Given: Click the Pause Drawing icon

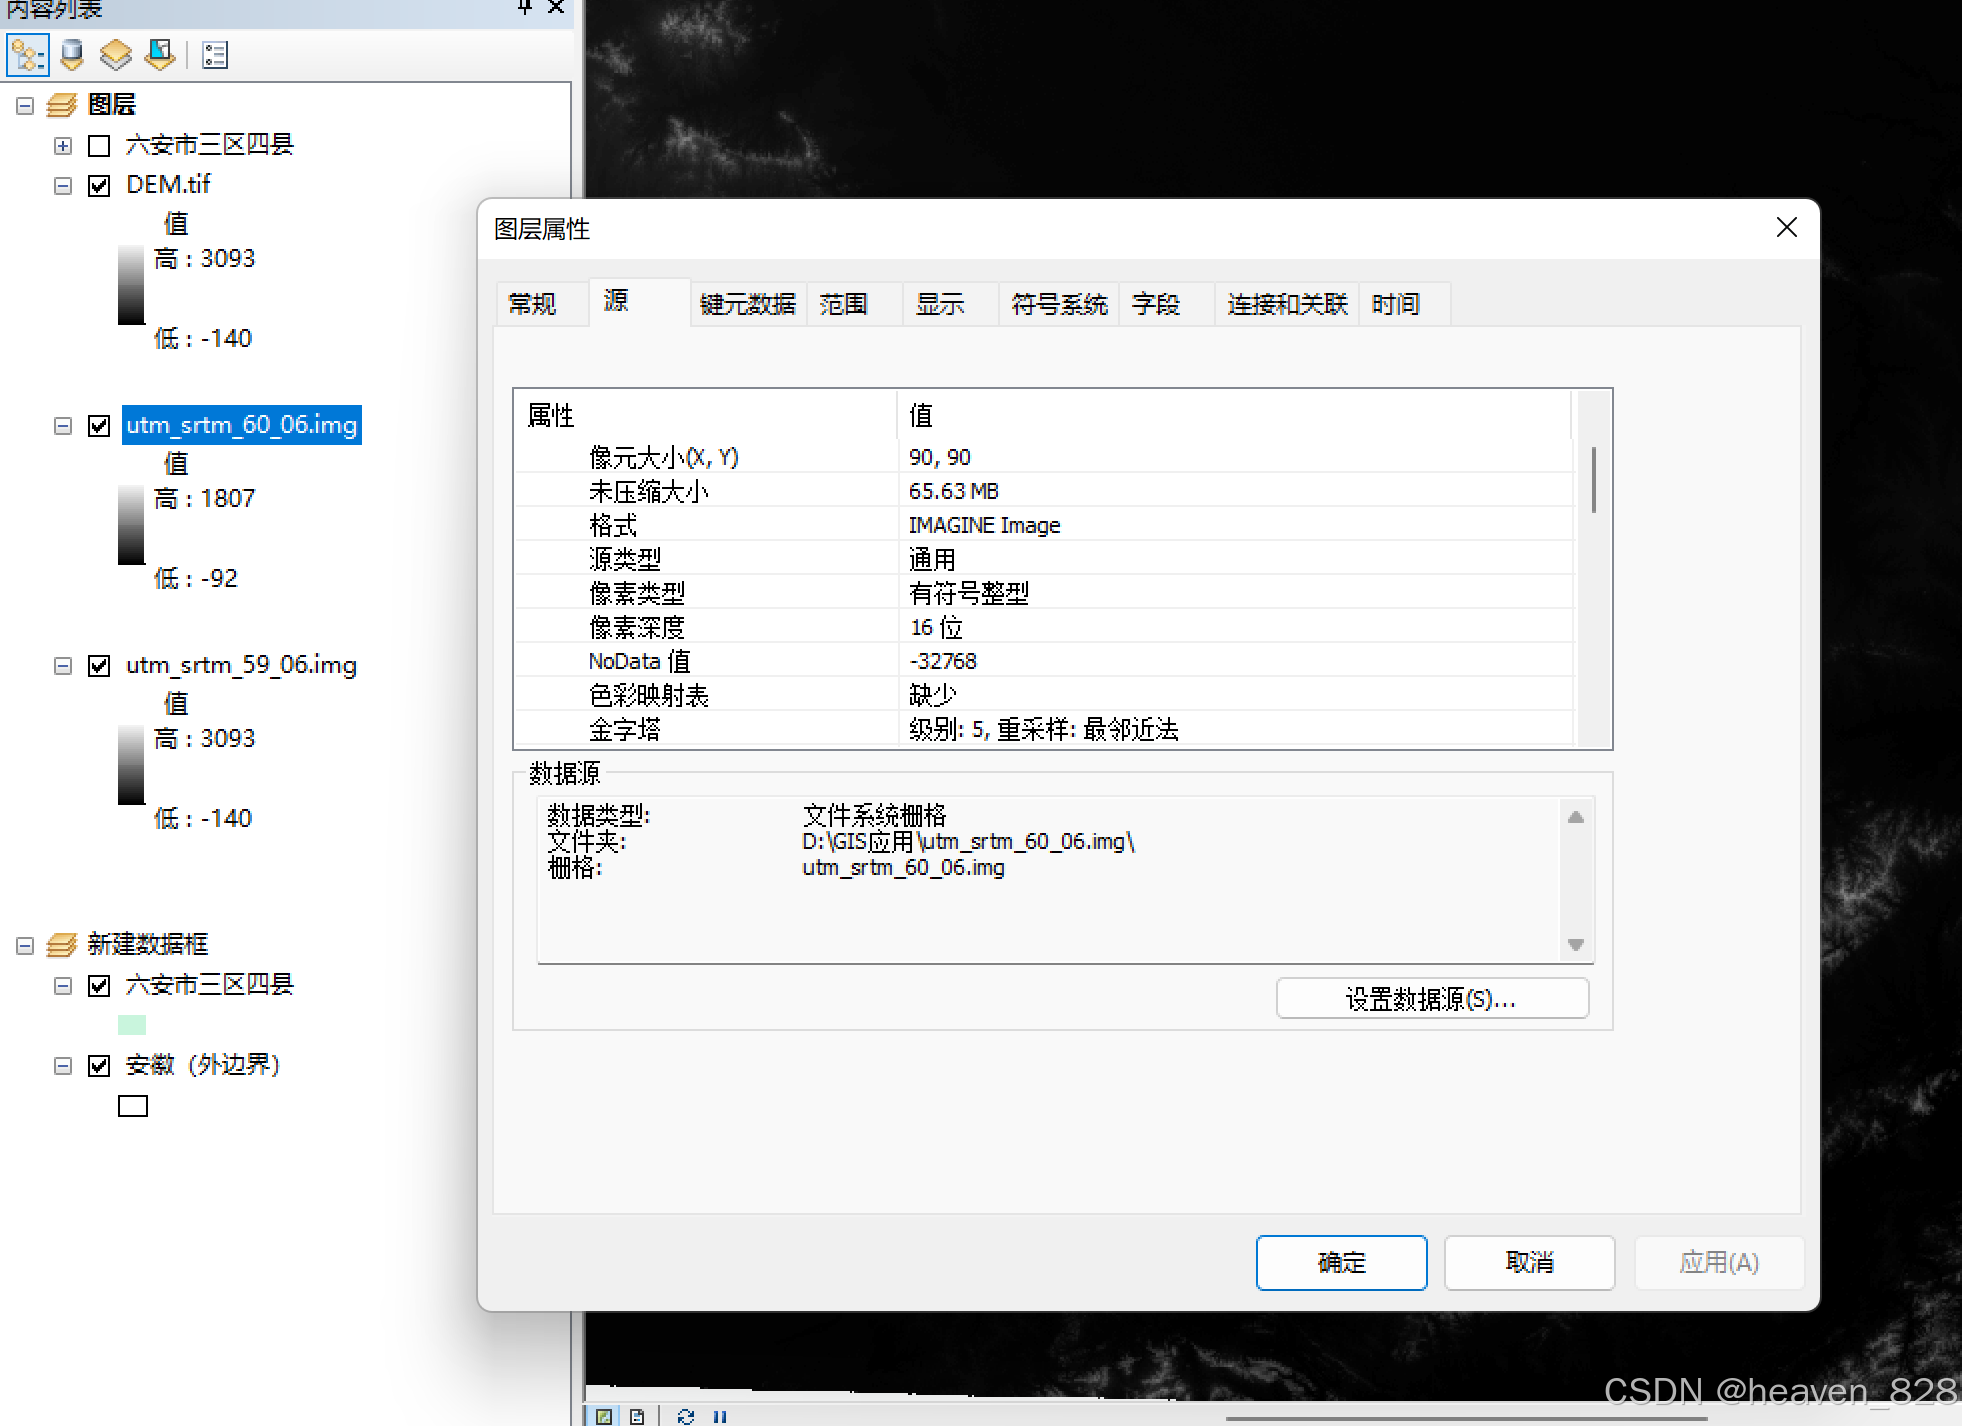Looking at the screenshot, I should click(x=720, y=1416).
